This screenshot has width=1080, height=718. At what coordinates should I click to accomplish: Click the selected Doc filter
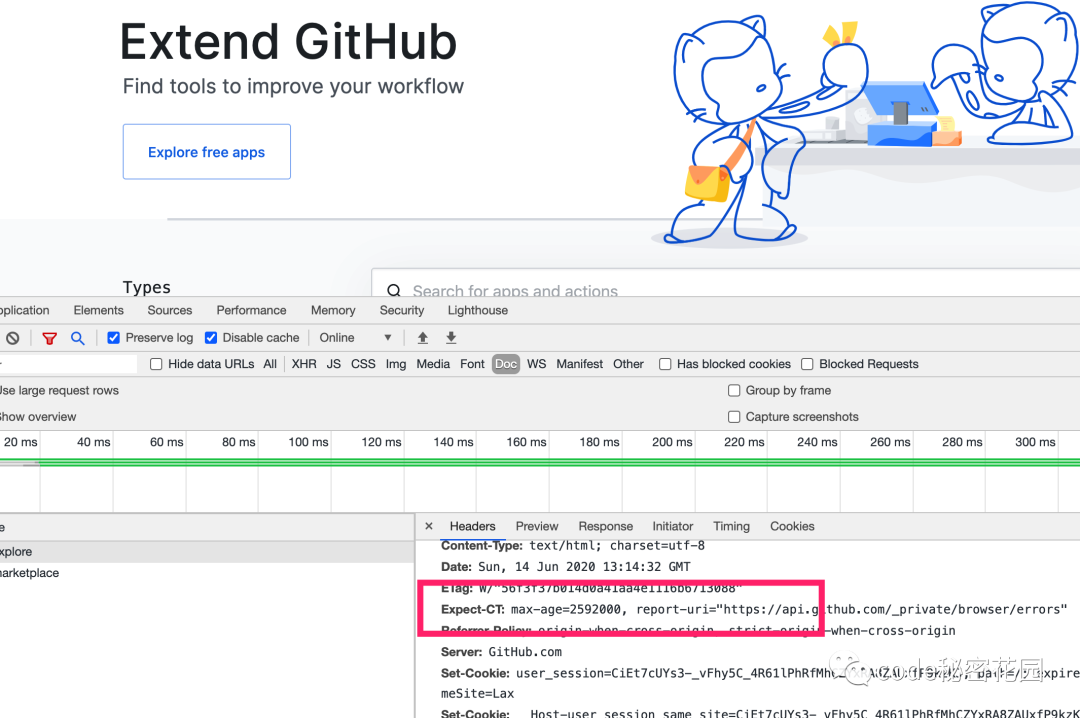[x=506, y=364]
